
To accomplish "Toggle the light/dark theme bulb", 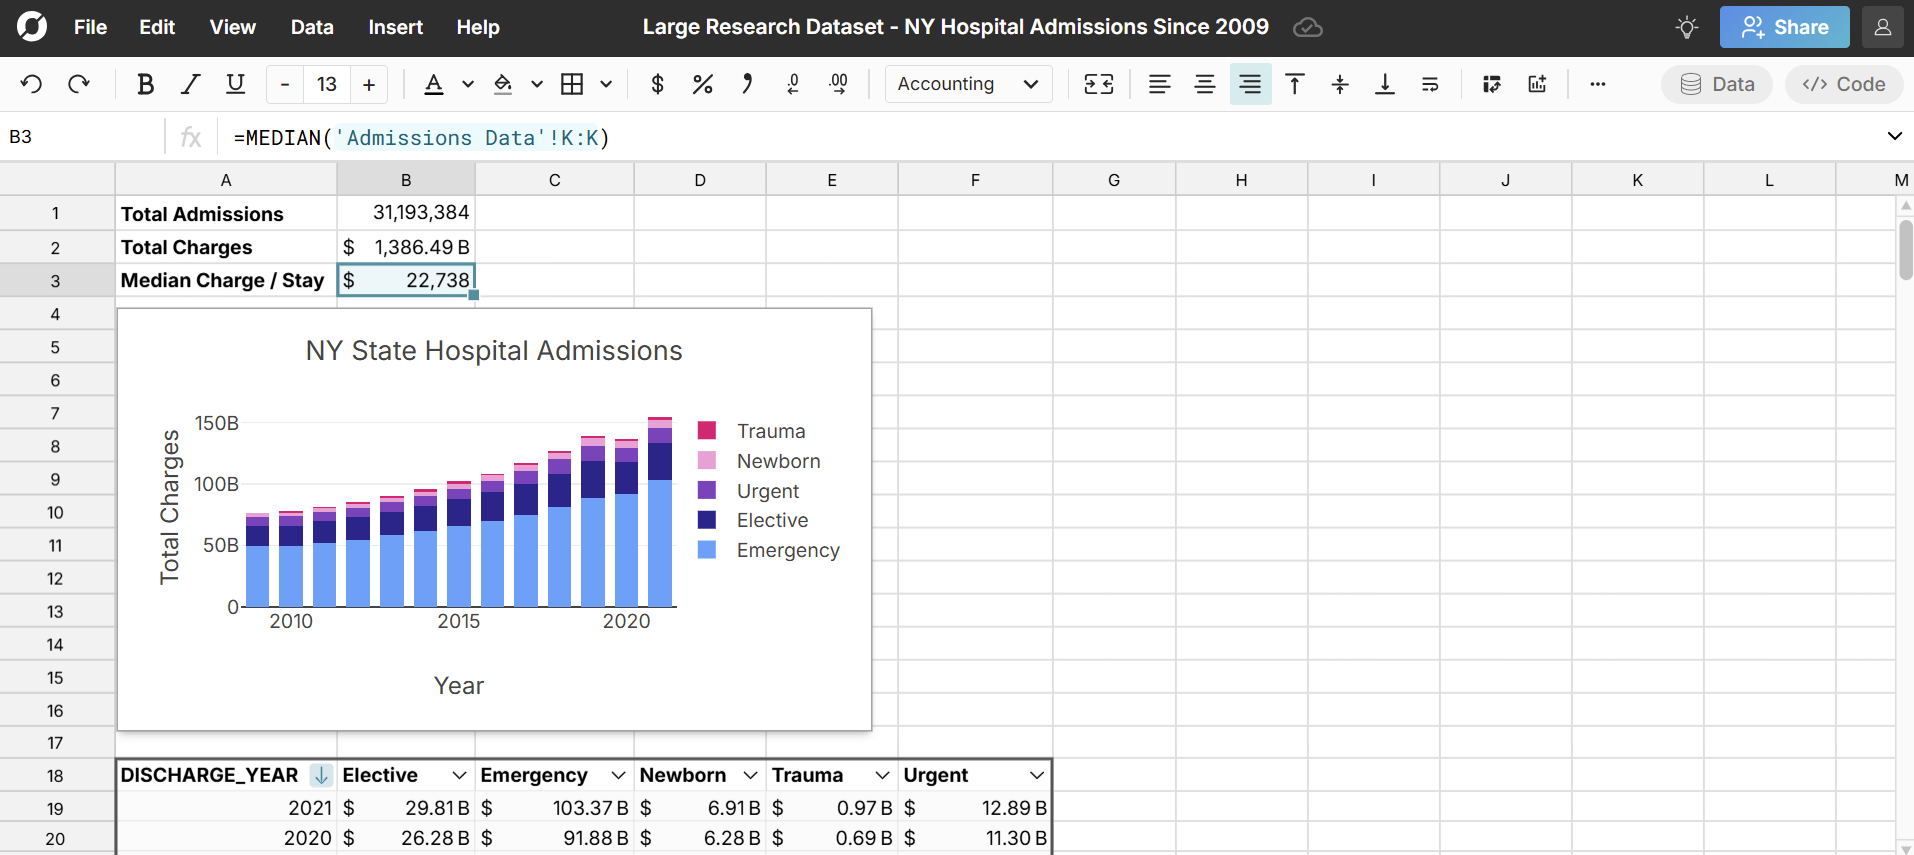I will (x=1686, y=27).
